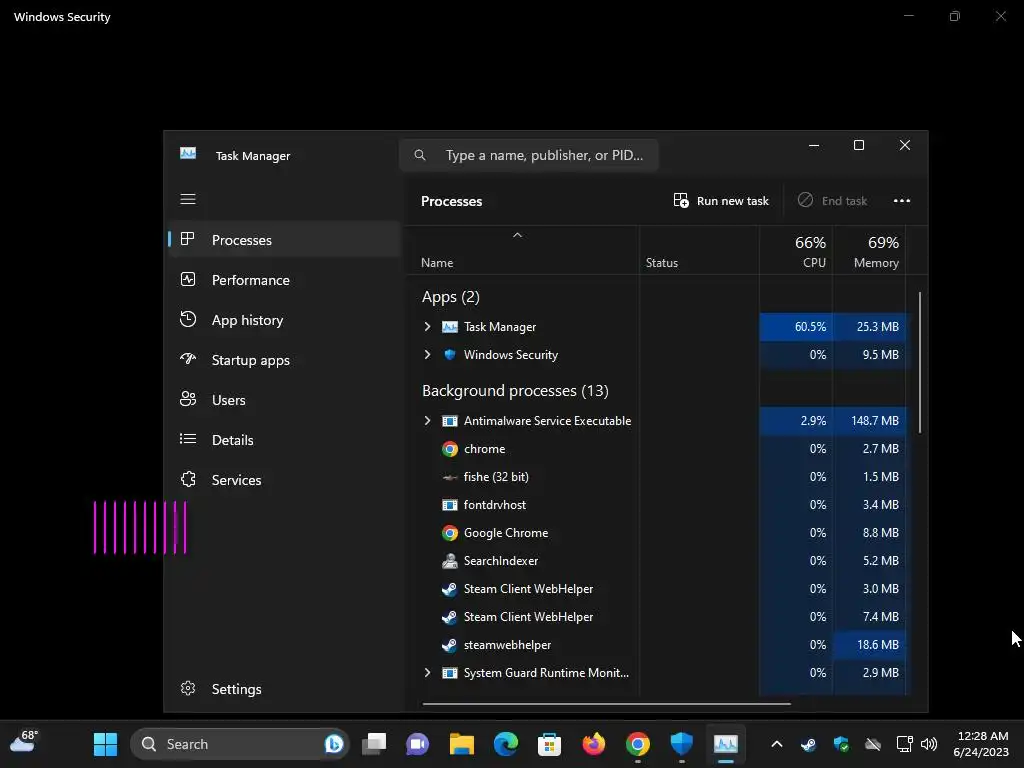The width and height of the screenshot is (1024, 768).
Task: Expand the Windows Security process row
Action: pos(427,355)
